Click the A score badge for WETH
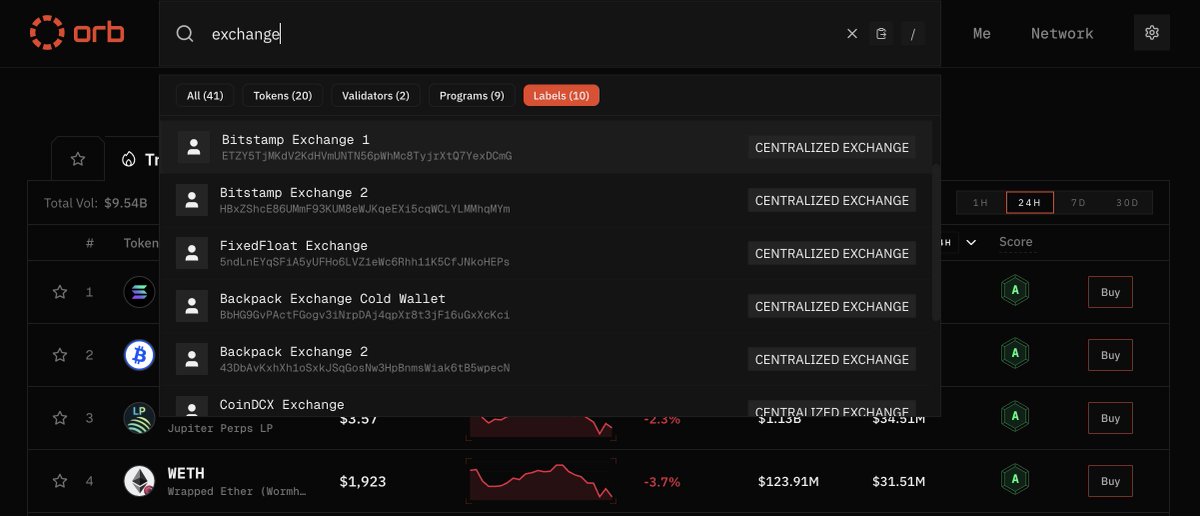1200x516 pixels. [x=1015, y=481]
